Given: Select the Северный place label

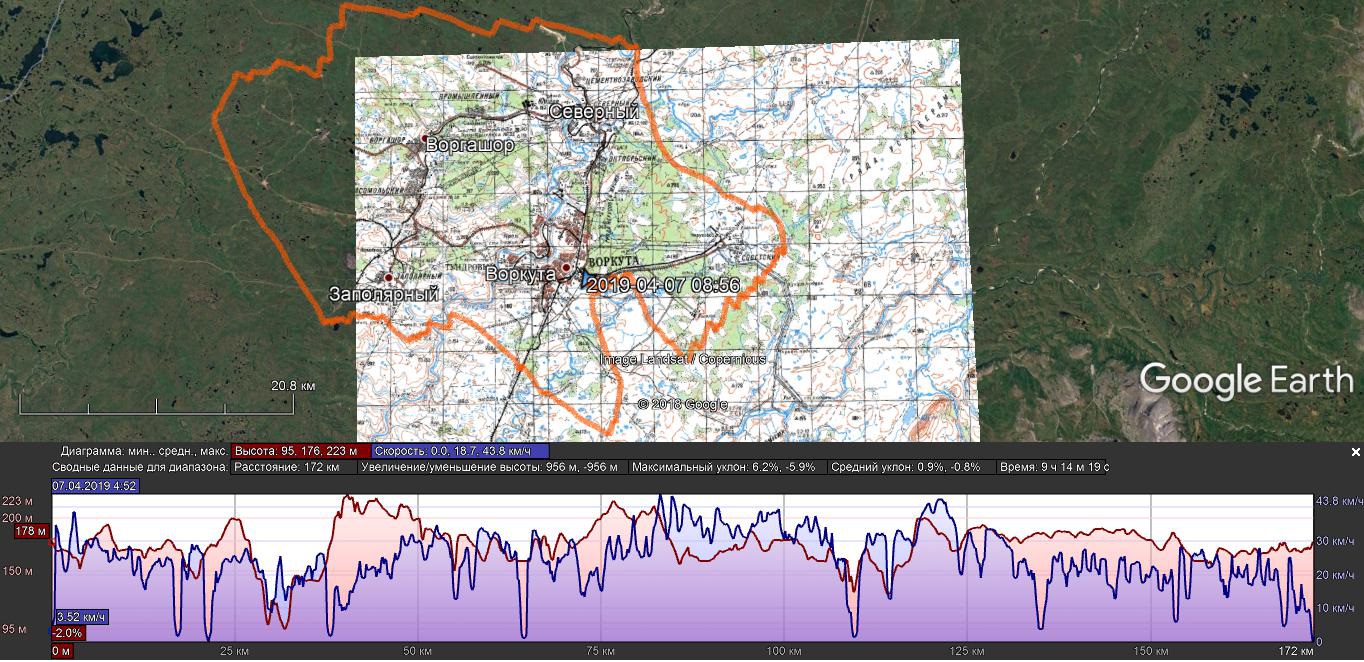Looking at the screenshot, I should pyautogui.click(x=593, y=113).
